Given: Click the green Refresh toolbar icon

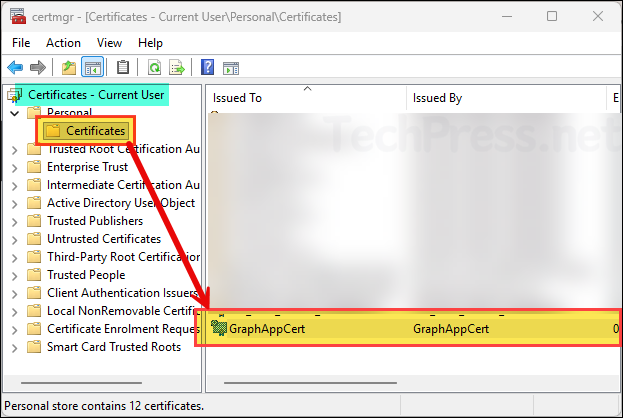Looking at the screenshot, I should [x=154, y=67].
